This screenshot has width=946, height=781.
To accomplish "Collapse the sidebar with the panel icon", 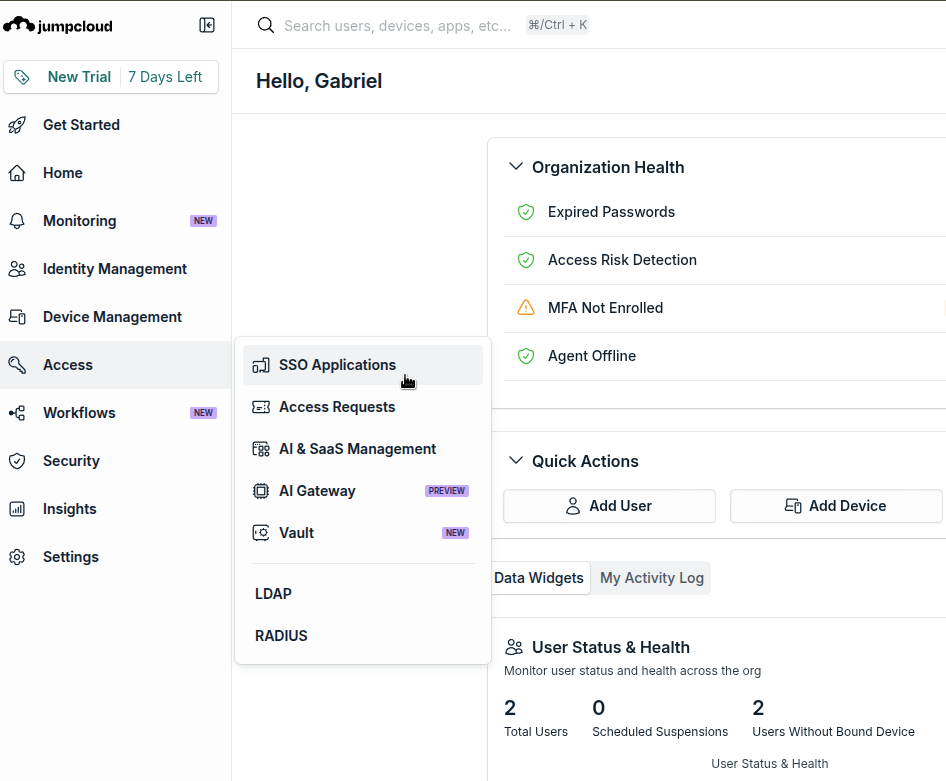I will [x=207, y=25].
